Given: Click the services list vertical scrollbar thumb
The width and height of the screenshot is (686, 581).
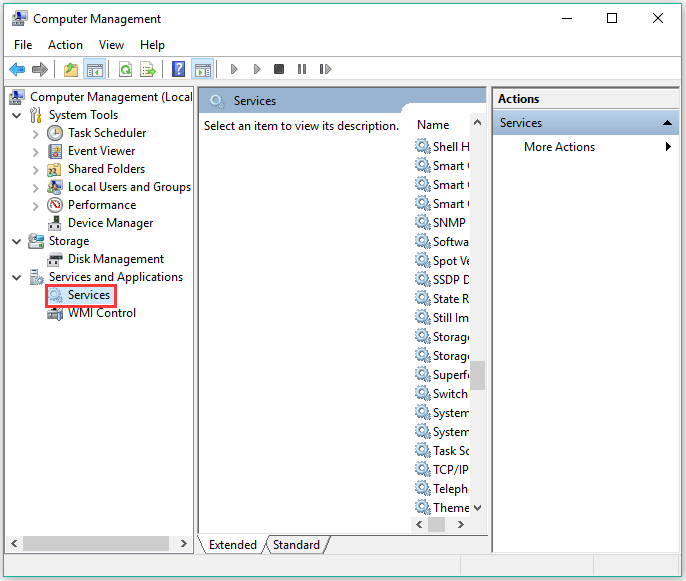Looking at the screenshot, I should tap(478, 375).
